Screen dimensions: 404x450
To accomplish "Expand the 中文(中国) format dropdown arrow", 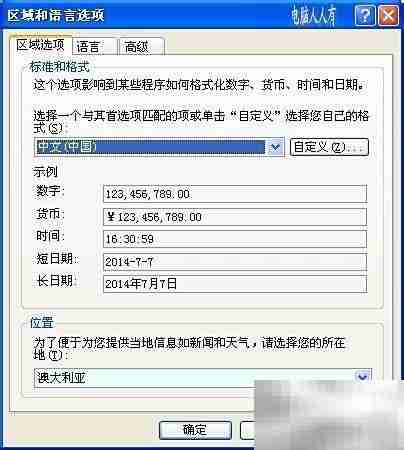I will [x=275, y=147].
